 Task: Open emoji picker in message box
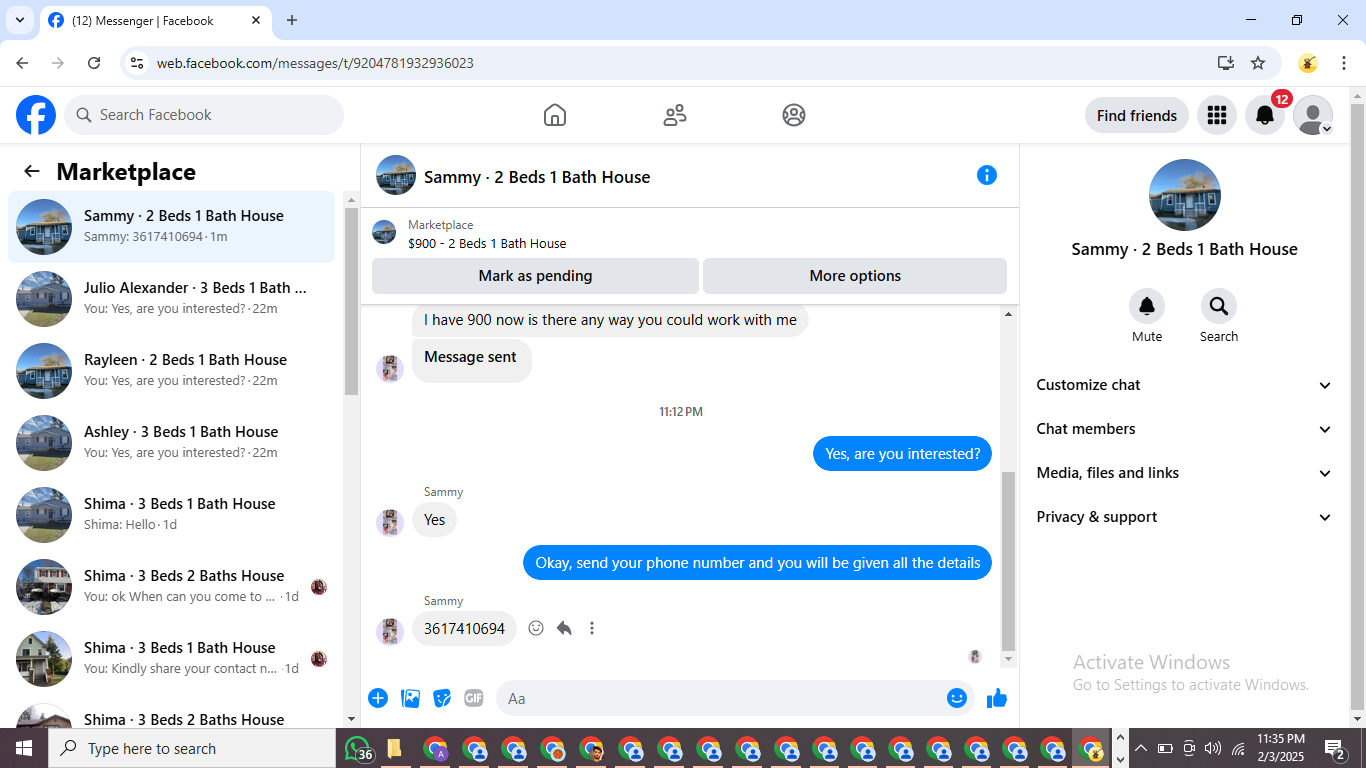pos(957,698)
